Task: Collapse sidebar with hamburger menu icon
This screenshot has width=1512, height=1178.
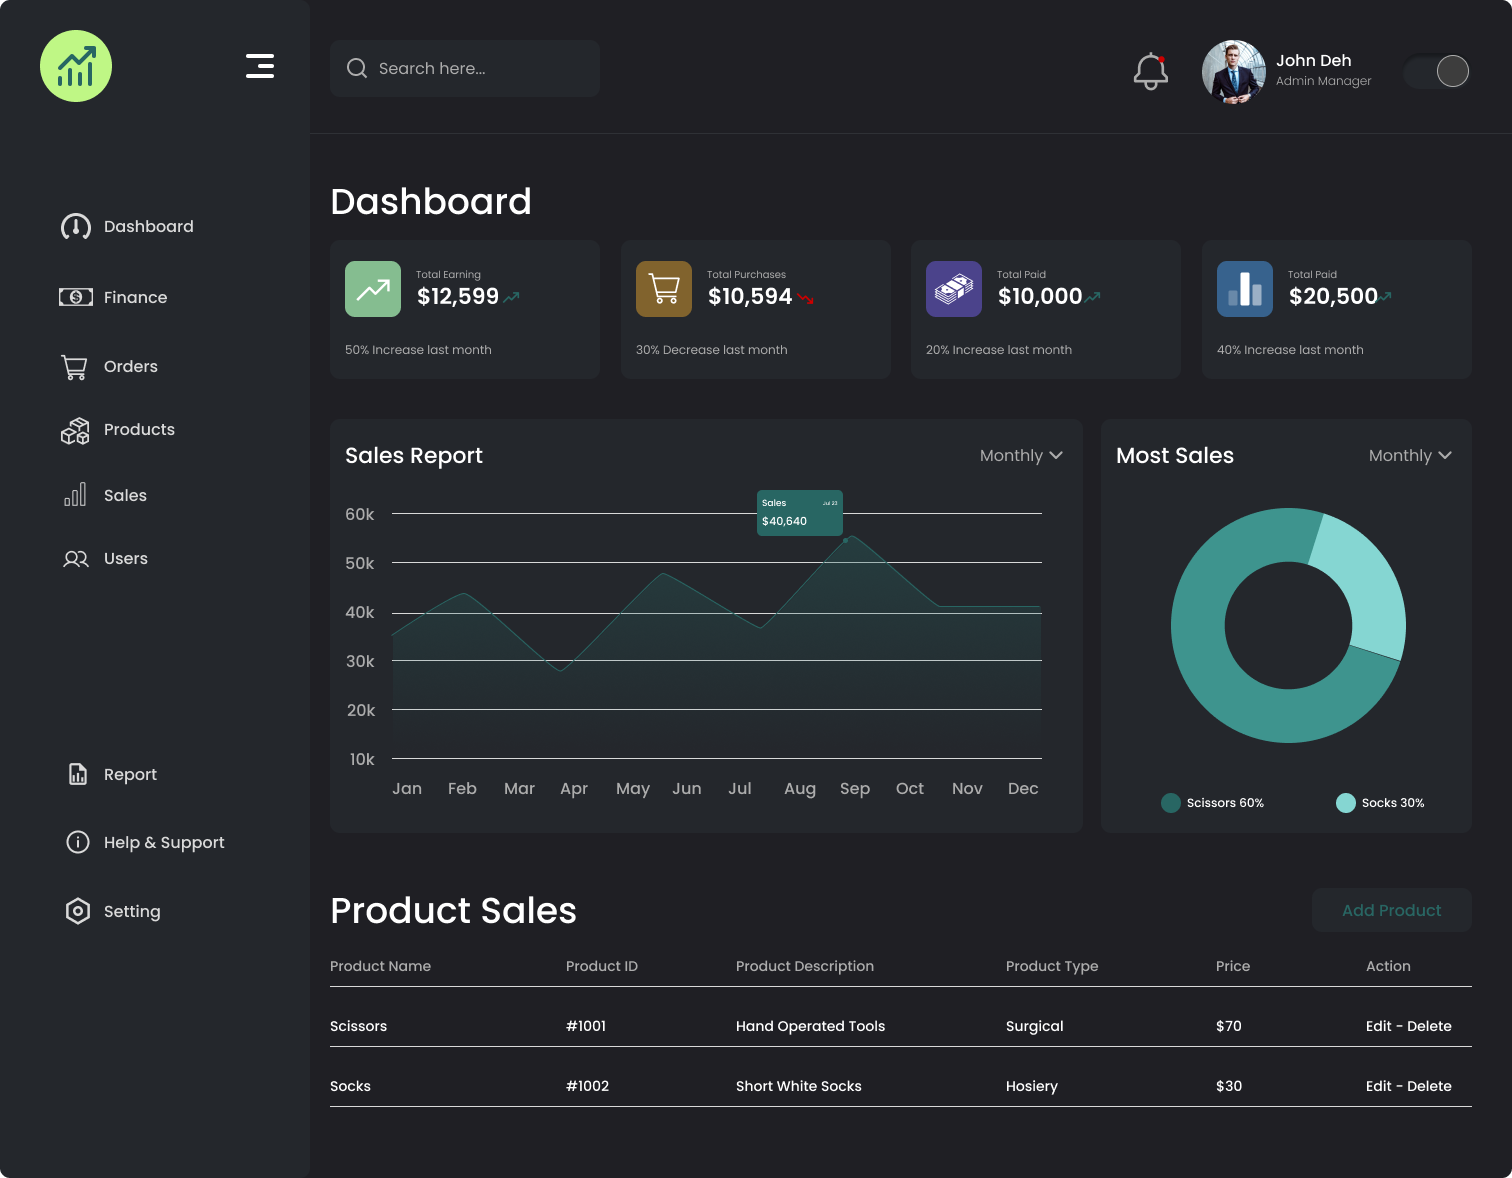Action: 260,66
